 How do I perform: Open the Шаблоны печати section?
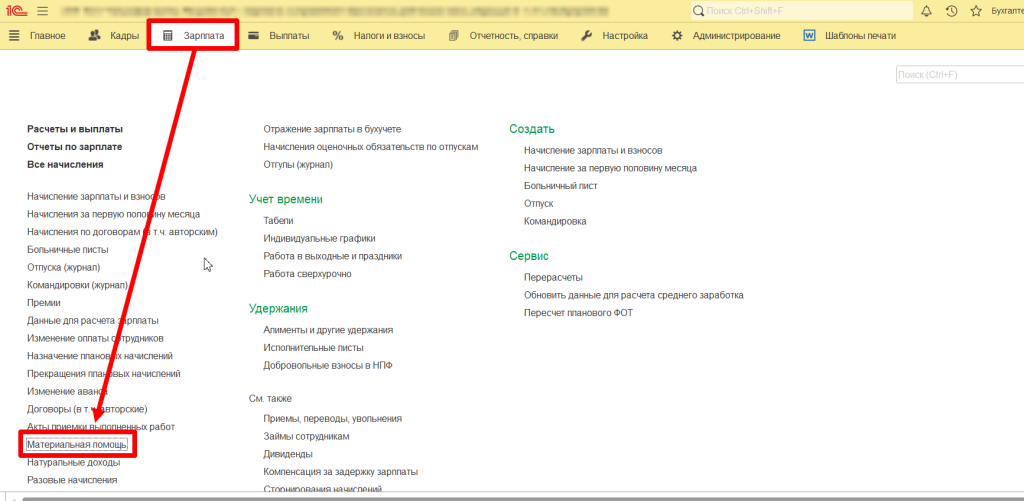pyautogui.click(x=850, y=36)
